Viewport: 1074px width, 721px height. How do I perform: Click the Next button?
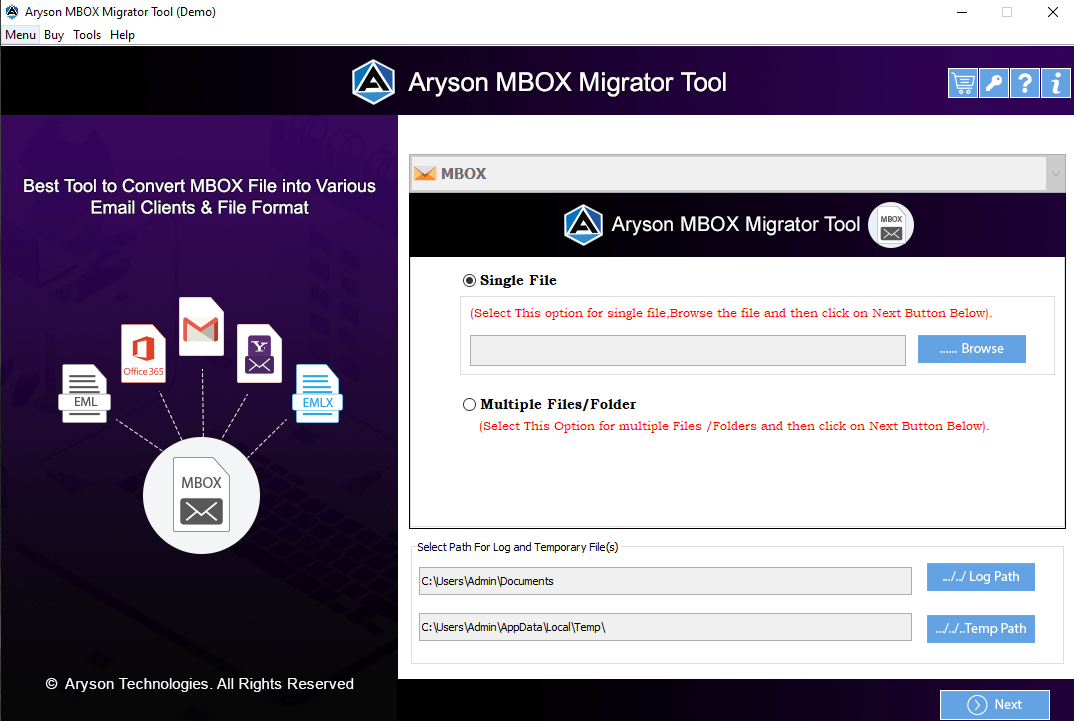coord(995,705)
